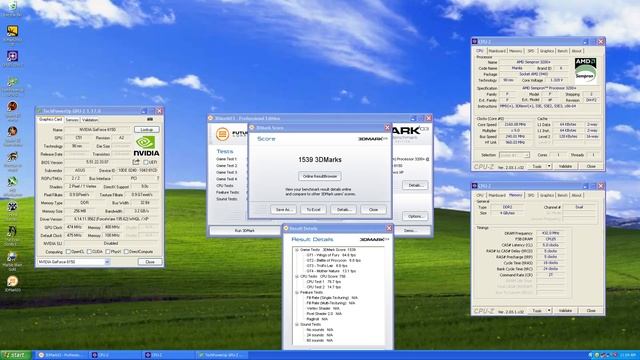Collapse the Sound Tests tree node
The image size is (640, 360).
coord(297,324)
